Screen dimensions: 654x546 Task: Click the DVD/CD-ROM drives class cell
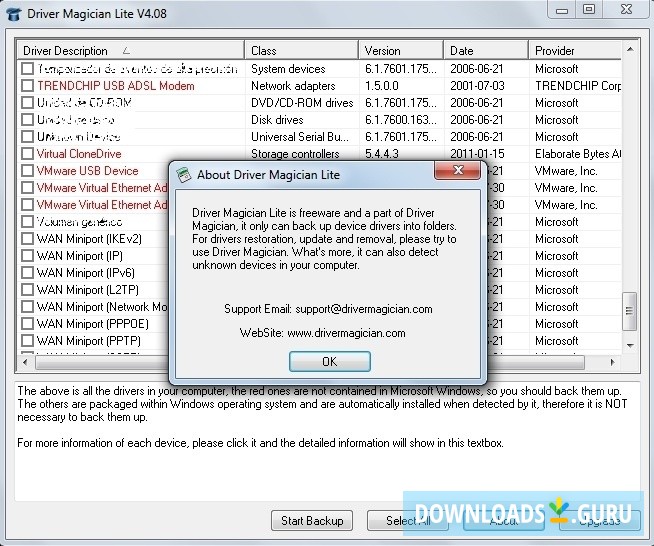(x=302, y=103)
